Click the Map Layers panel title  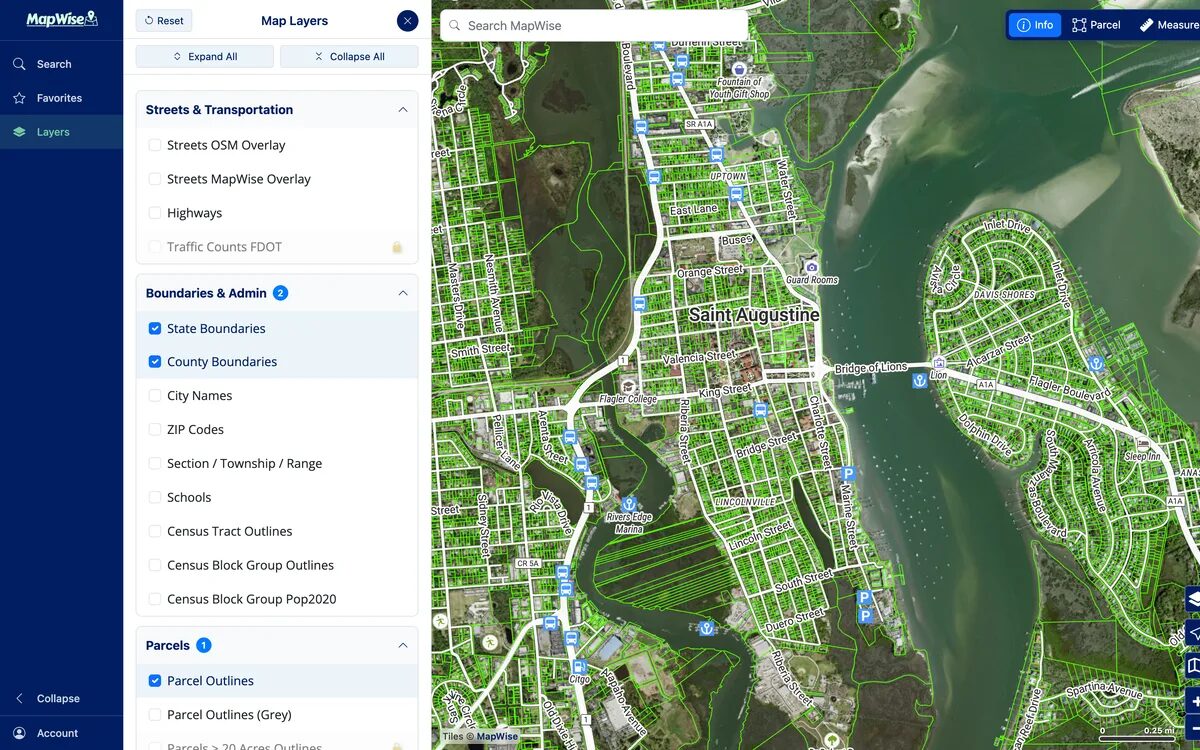click(294, 20)
